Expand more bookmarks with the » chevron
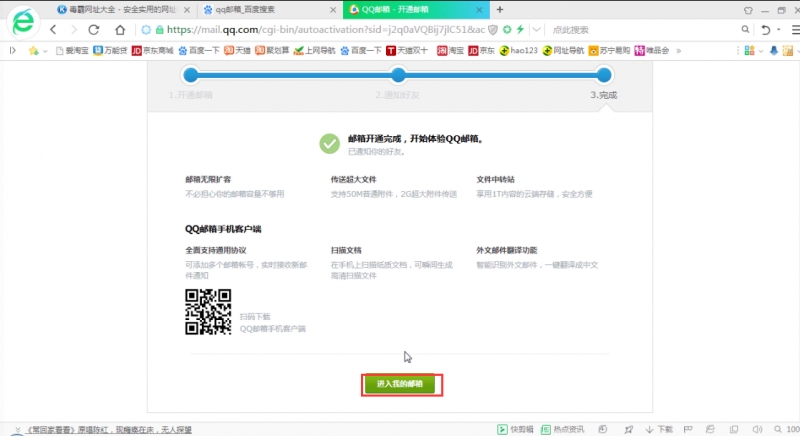The width and height of the screenshot is (800, 436). pyautogui.click(x=679, y=50)
